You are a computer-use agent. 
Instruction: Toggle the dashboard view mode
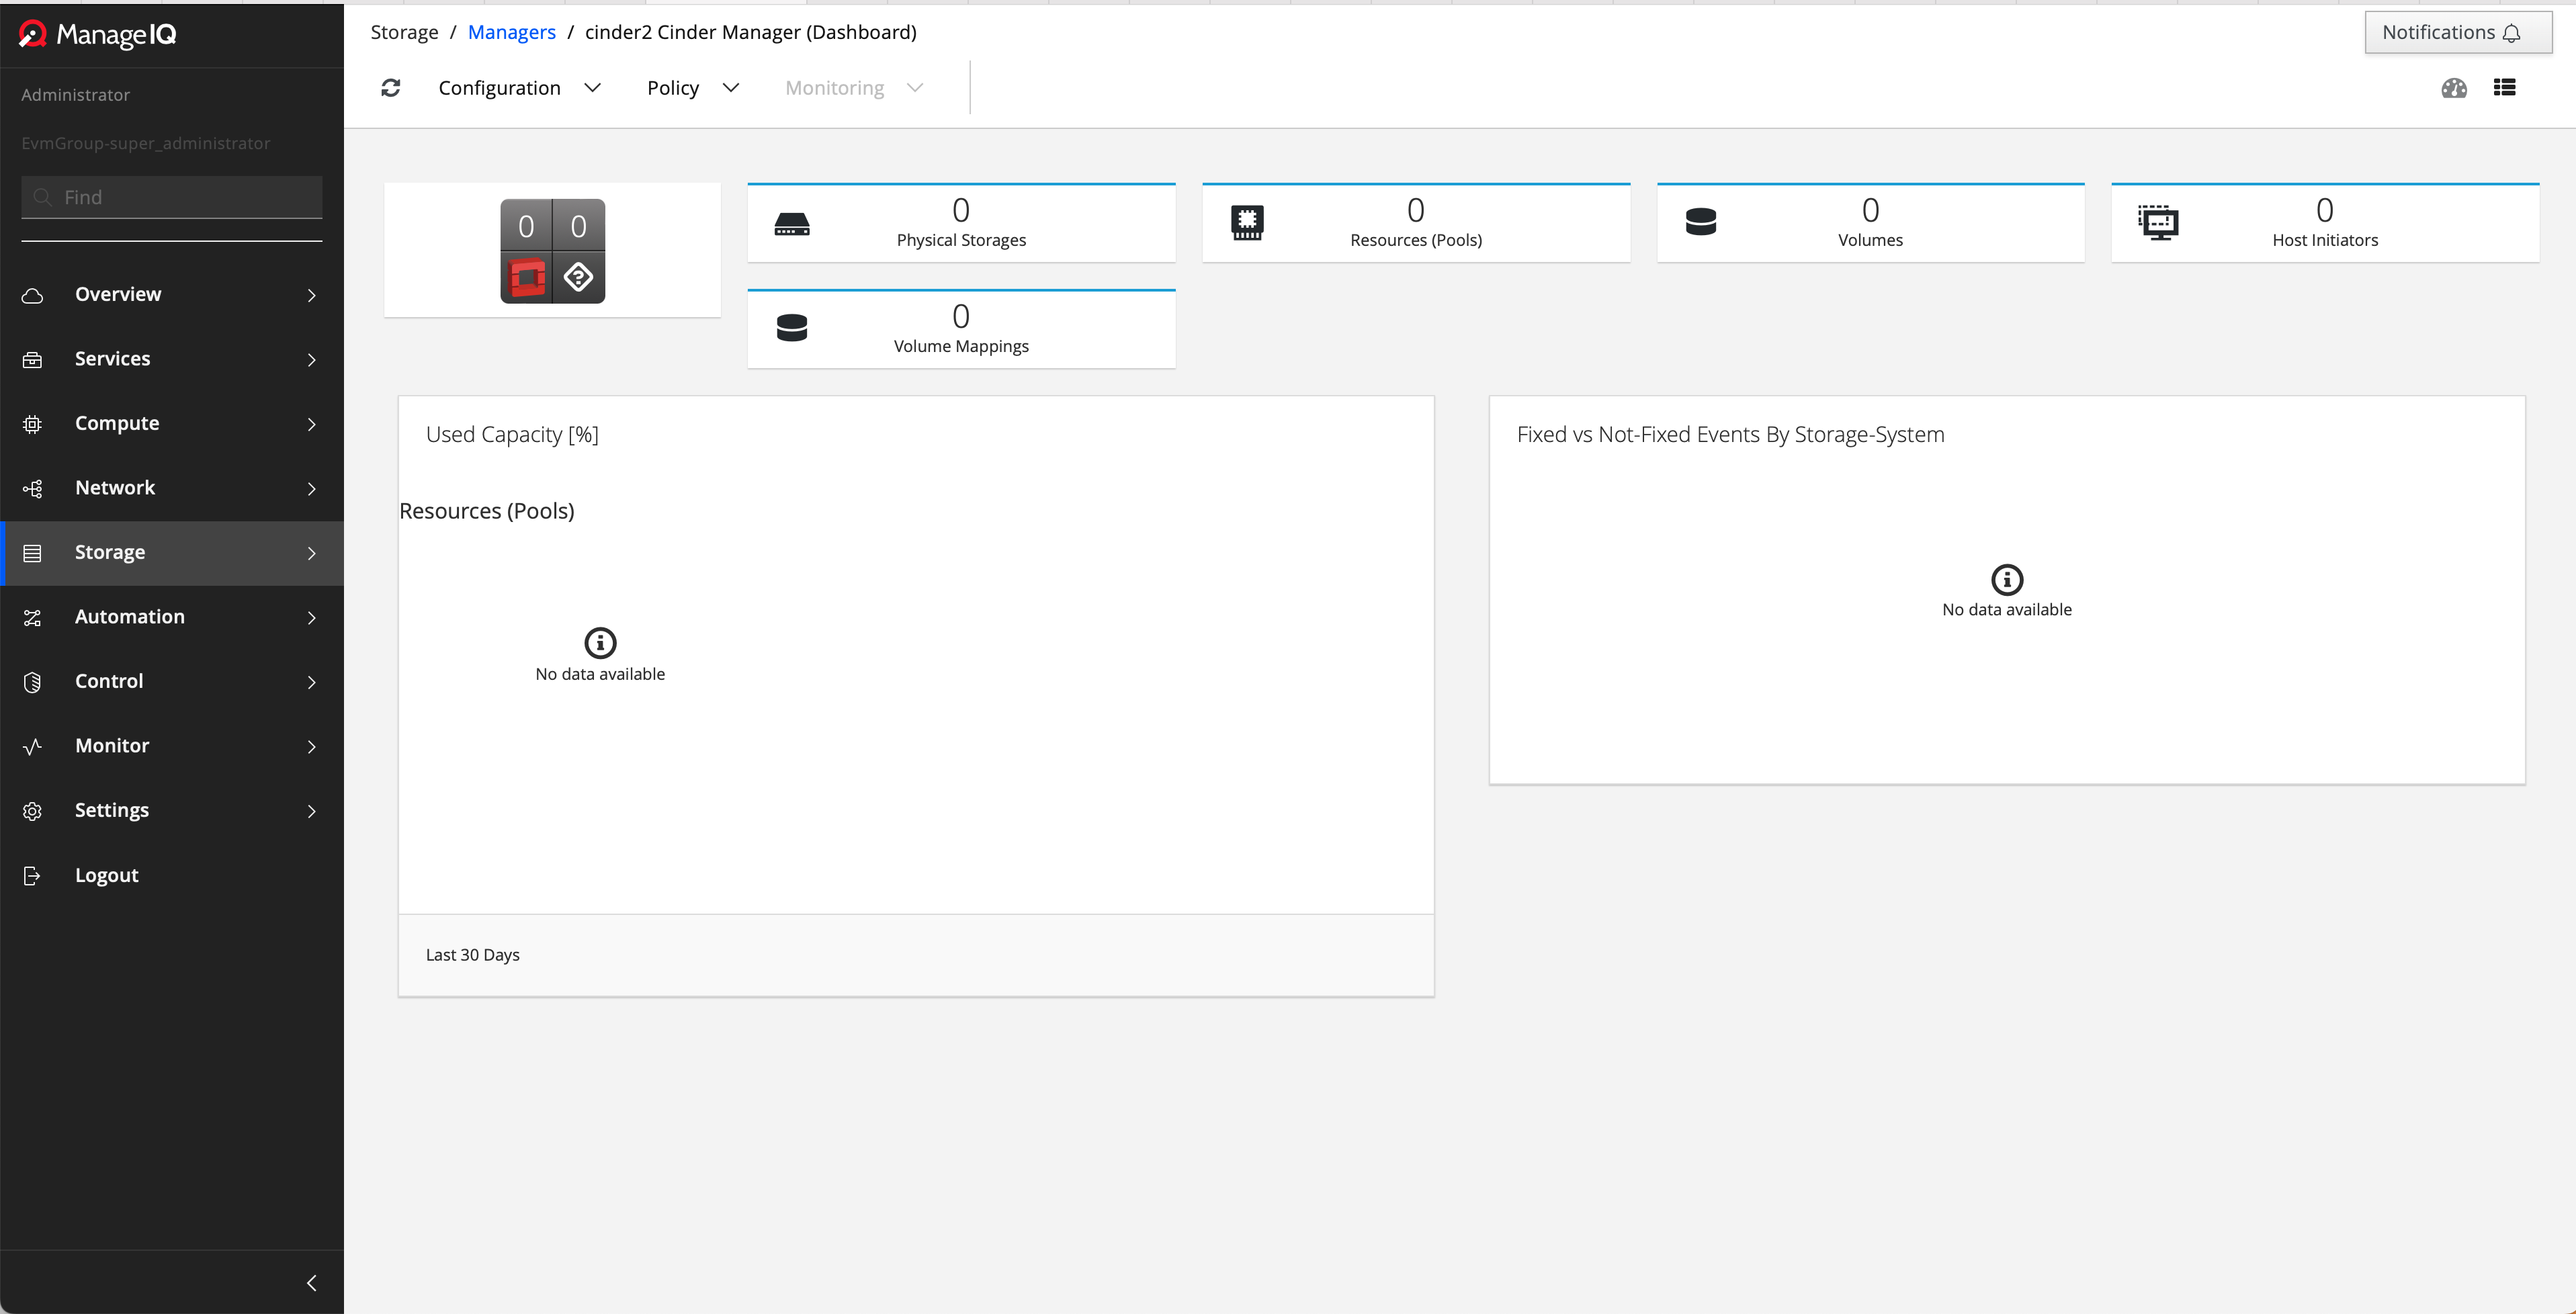2454,88
